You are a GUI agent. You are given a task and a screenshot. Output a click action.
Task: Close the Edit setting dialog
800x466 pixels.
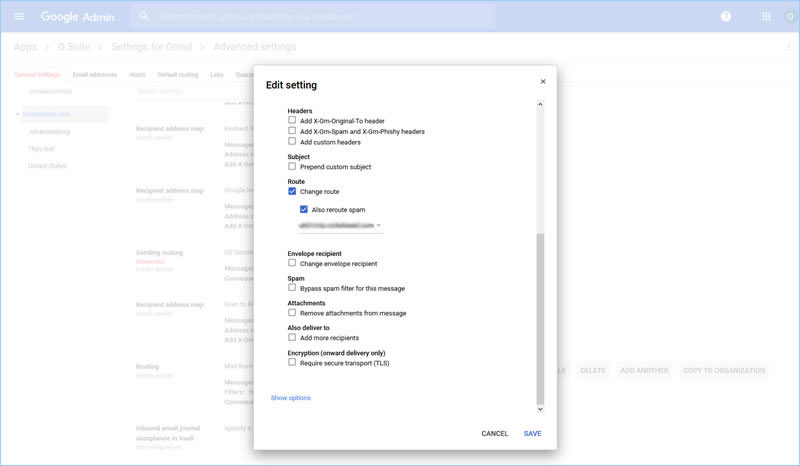pyautogui.click(x=543, y=82)
